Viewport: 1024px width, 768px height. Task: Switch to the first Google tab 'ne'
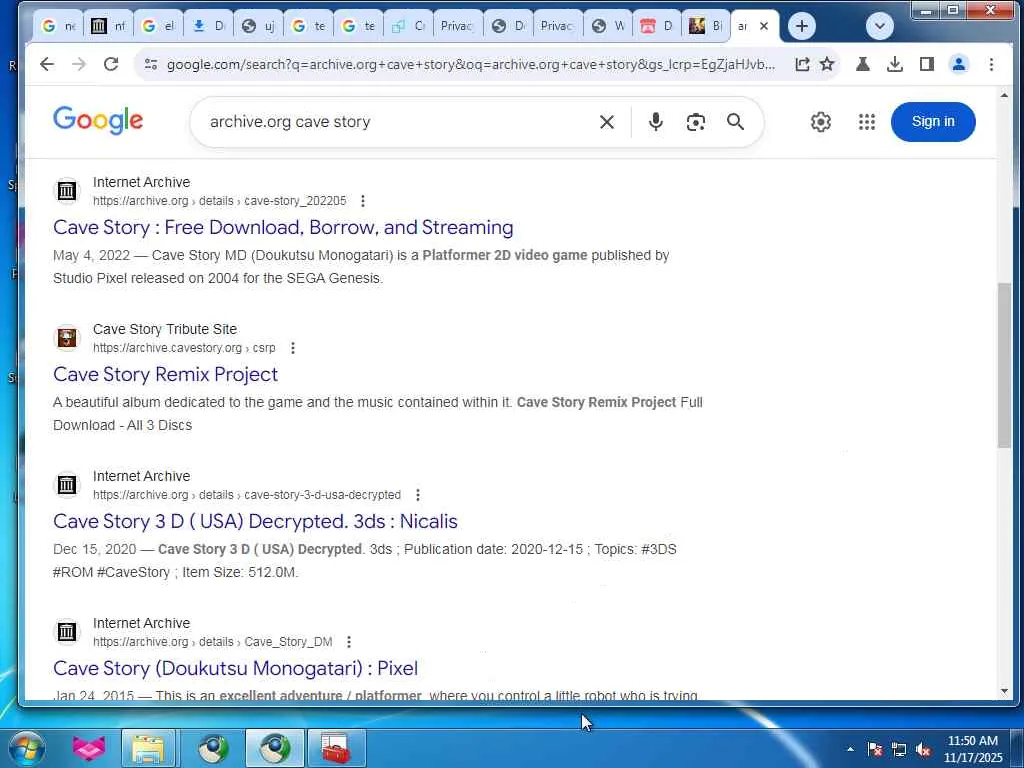[58, 26]
